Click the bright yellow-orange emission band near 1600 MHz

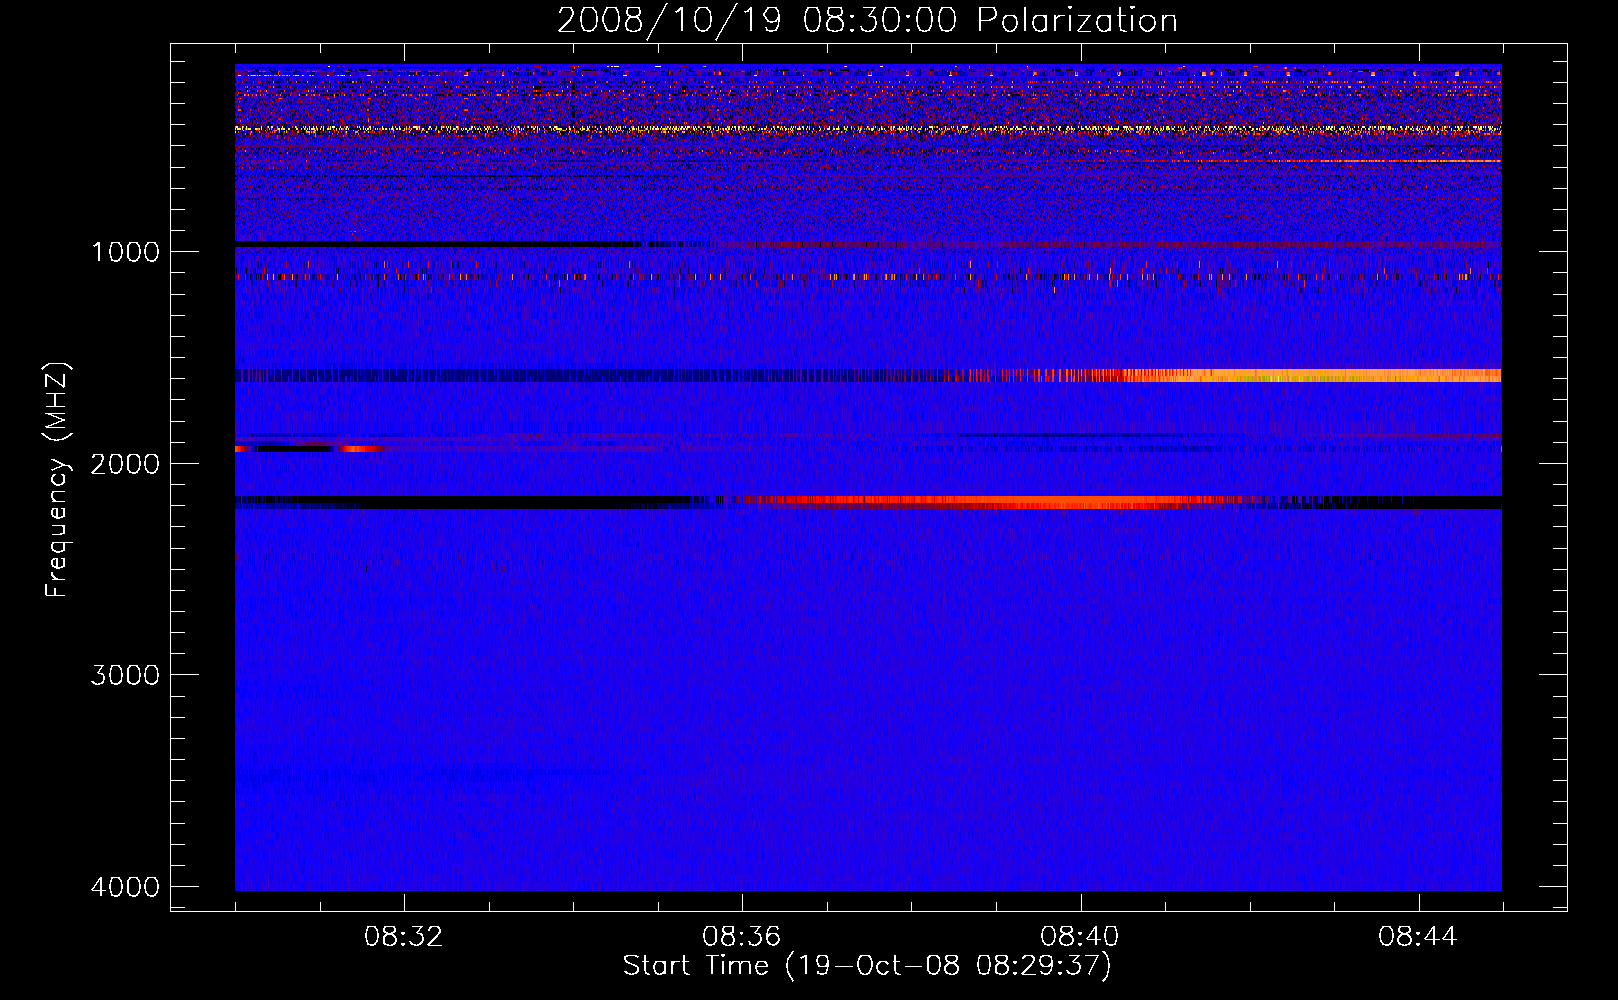pyautogui.click(x=1310, y=376)
